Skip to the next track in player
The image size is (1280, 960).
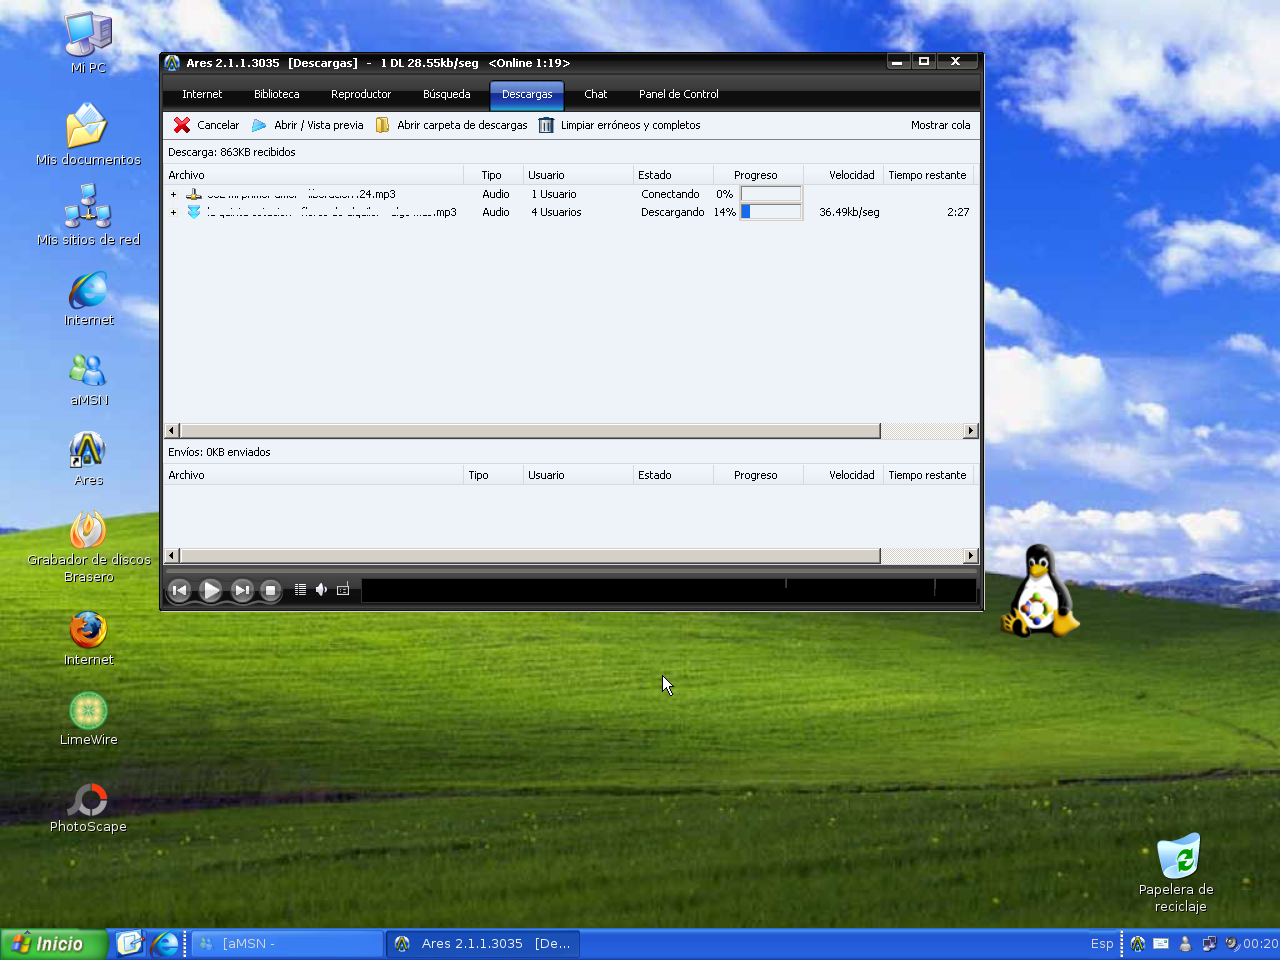242,590
